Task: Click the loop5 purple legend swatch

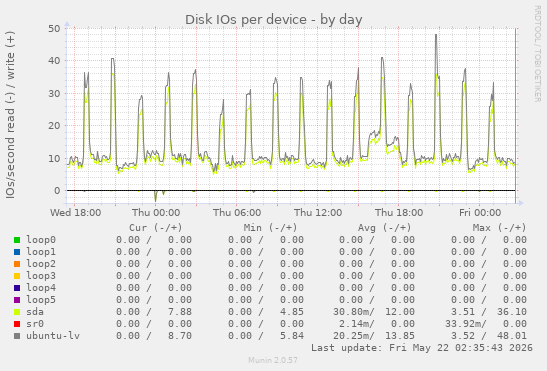Action: click(x=17, y=300)
